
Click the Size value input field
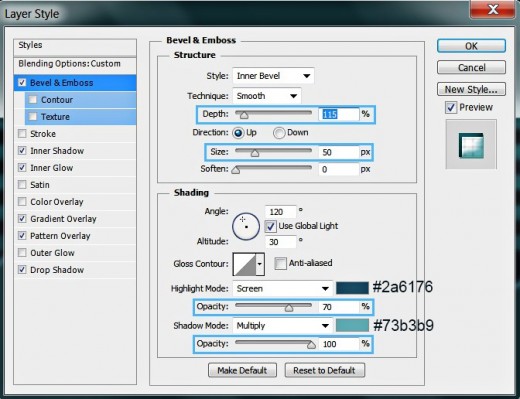click(339, 152)
